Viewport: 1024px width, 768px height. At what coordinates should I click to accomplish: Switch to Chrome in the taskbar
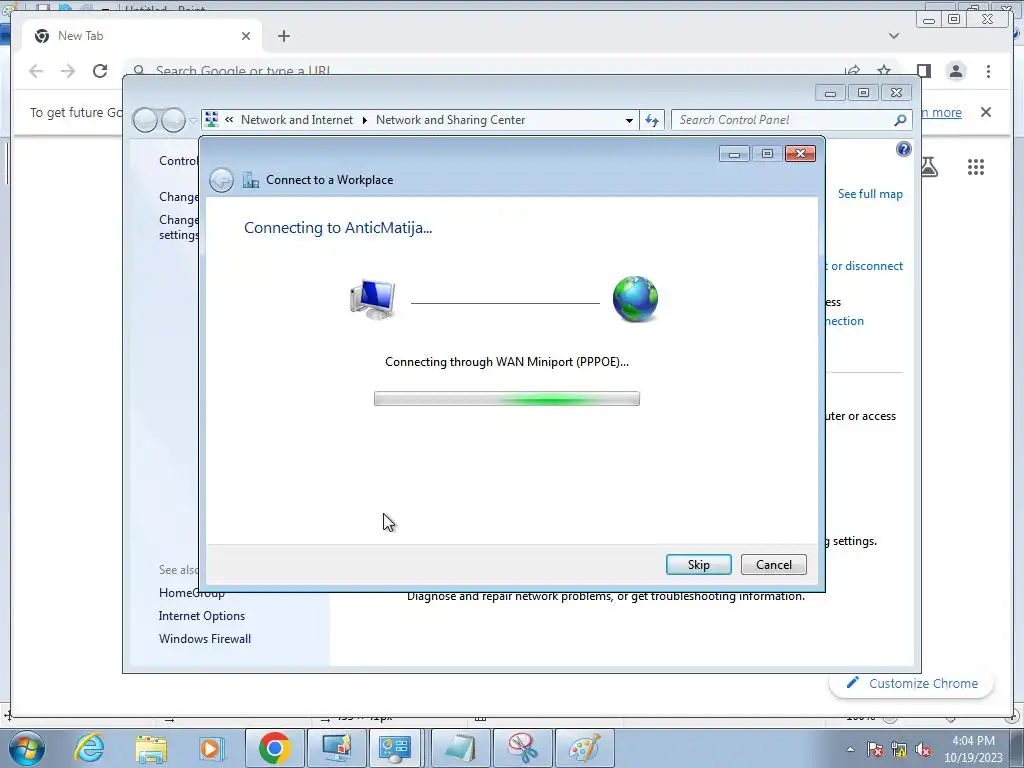[x=274, y=748]
